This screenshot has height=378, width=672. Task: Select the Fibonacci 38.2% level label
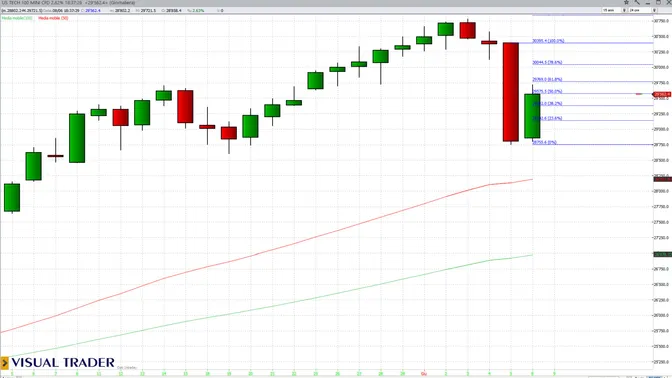point(547,103)
